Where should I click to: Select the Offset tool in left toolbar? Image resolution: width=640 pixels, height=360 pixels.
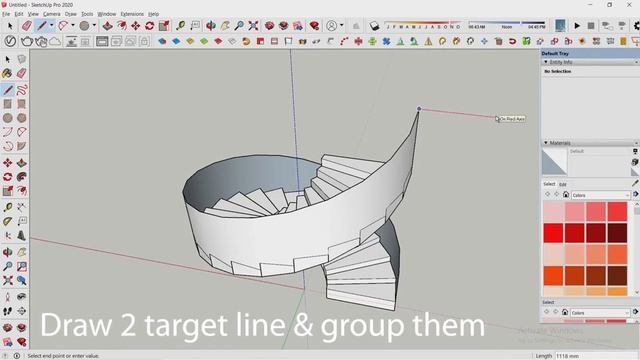(x=22, y=191)
